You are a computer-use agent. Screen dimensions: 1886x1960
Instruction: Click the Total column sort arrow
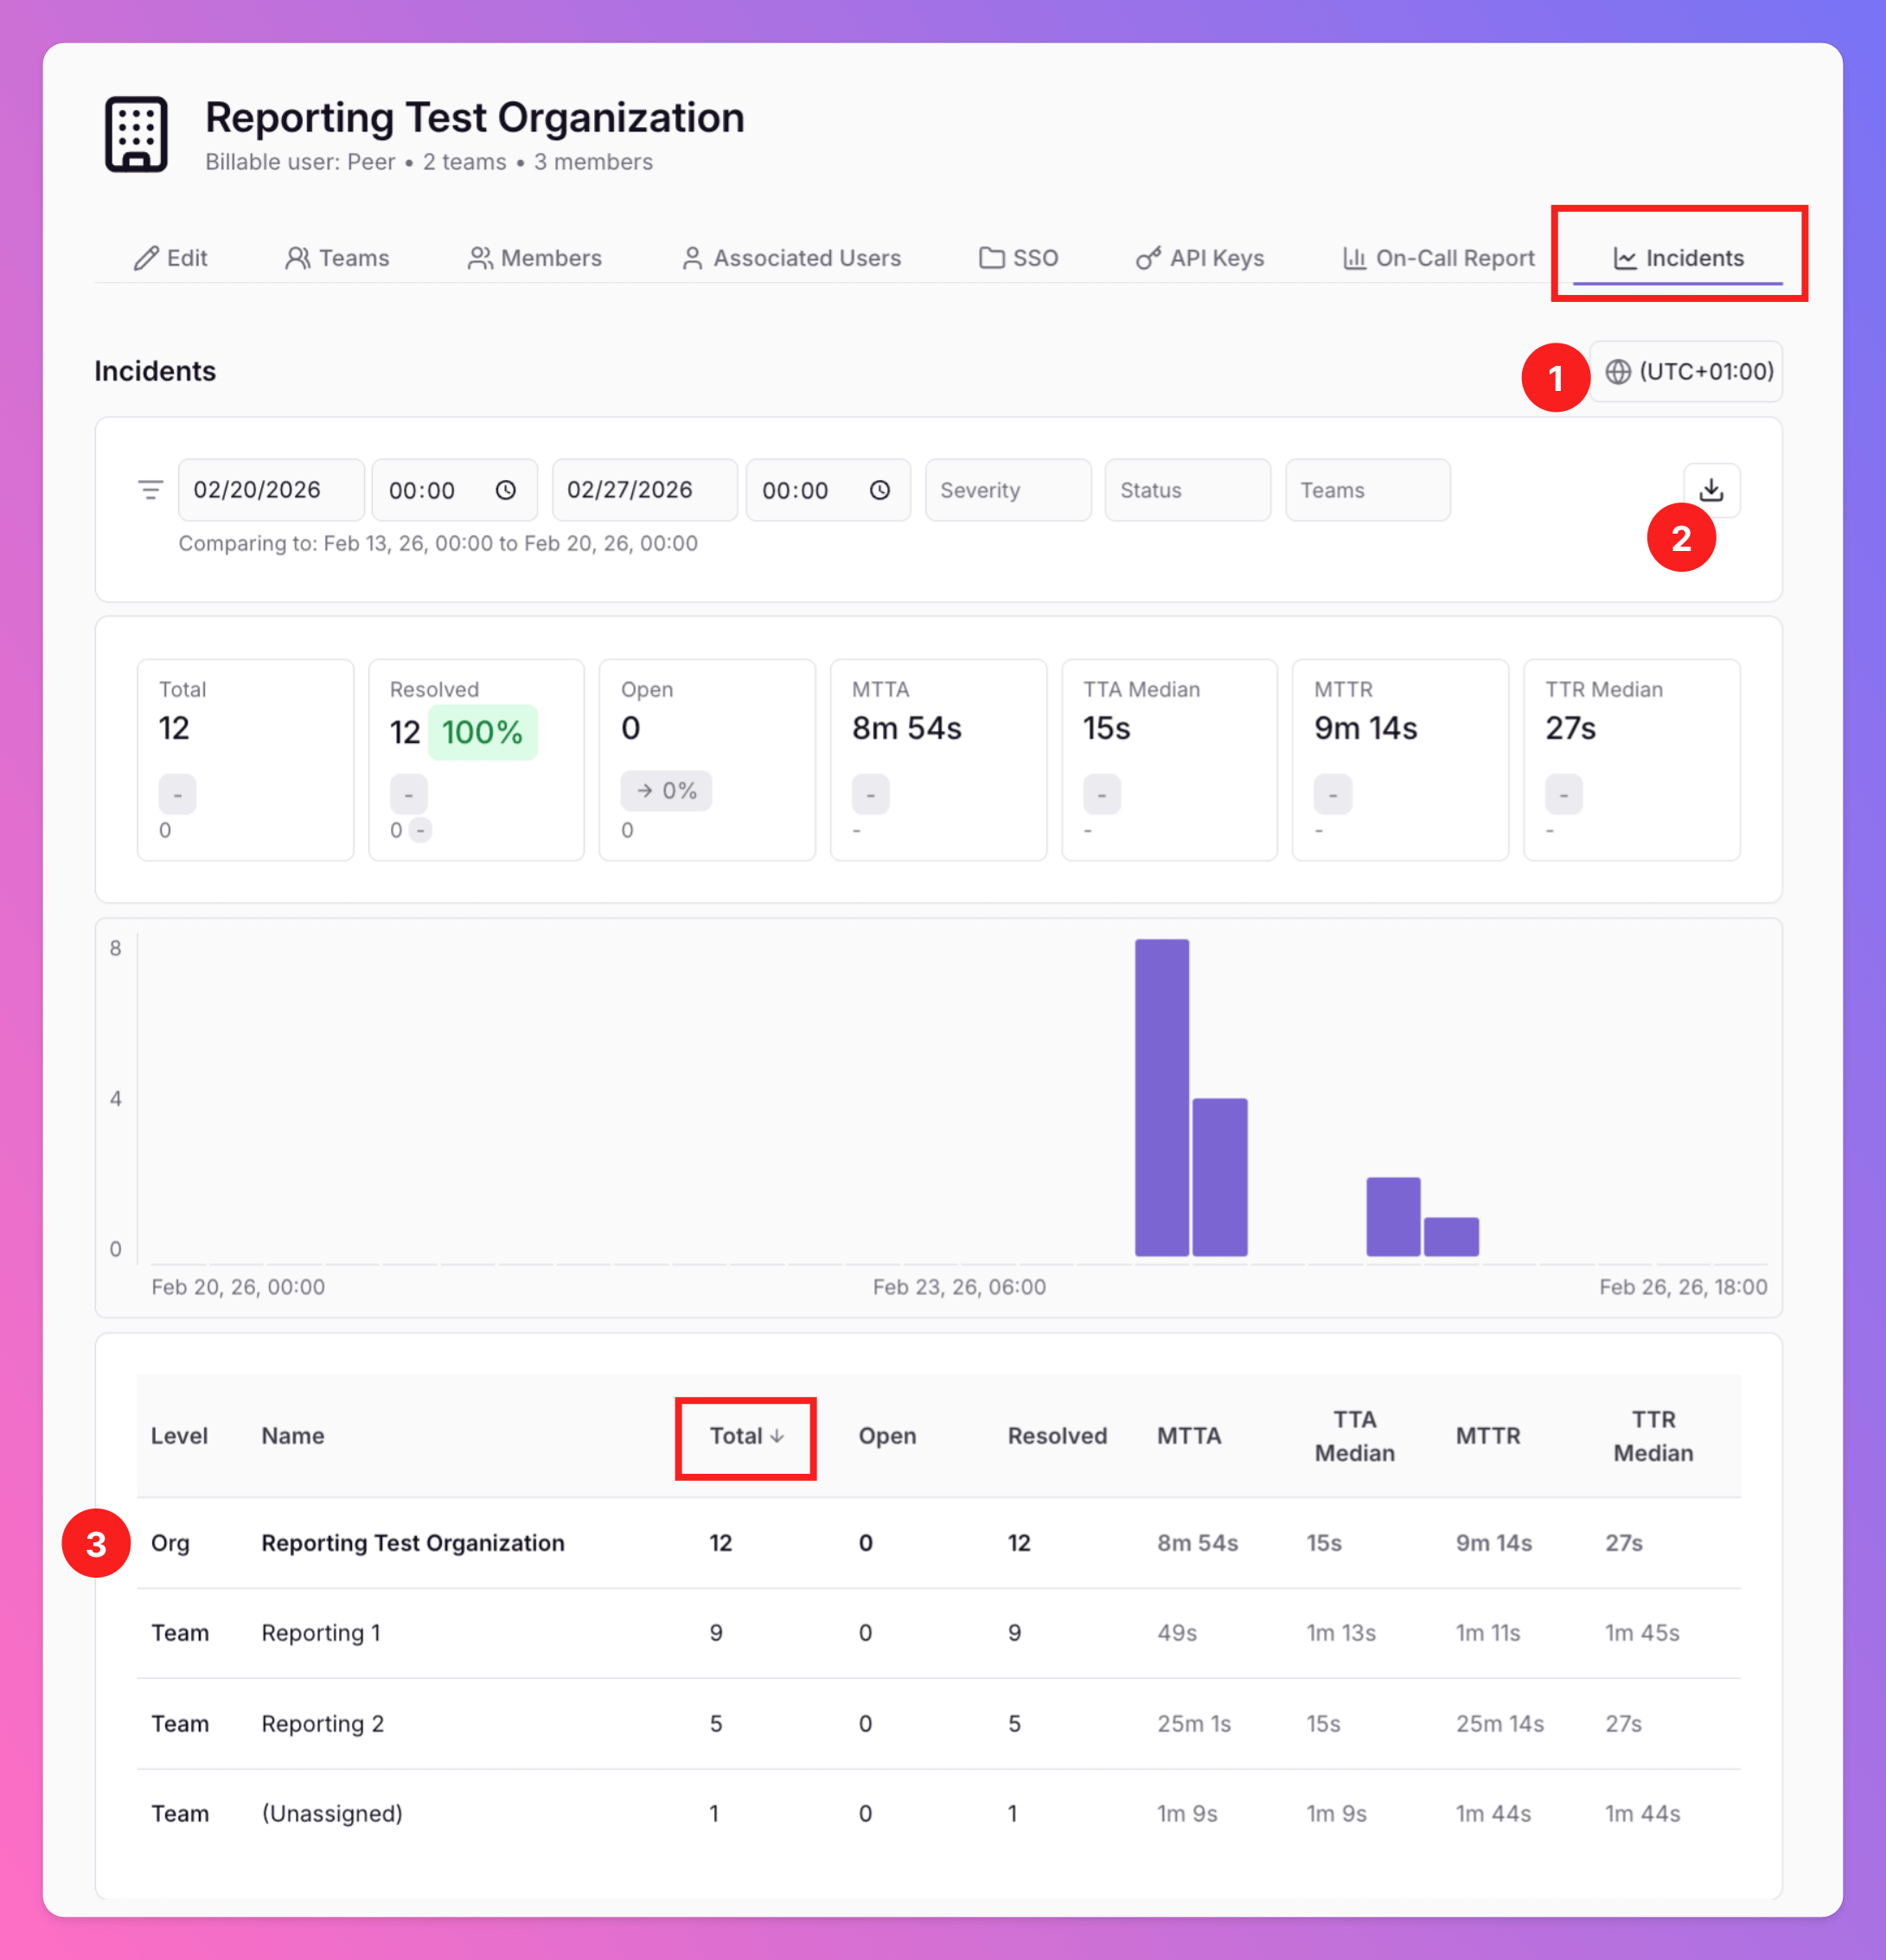click(x=777, y=1436)
